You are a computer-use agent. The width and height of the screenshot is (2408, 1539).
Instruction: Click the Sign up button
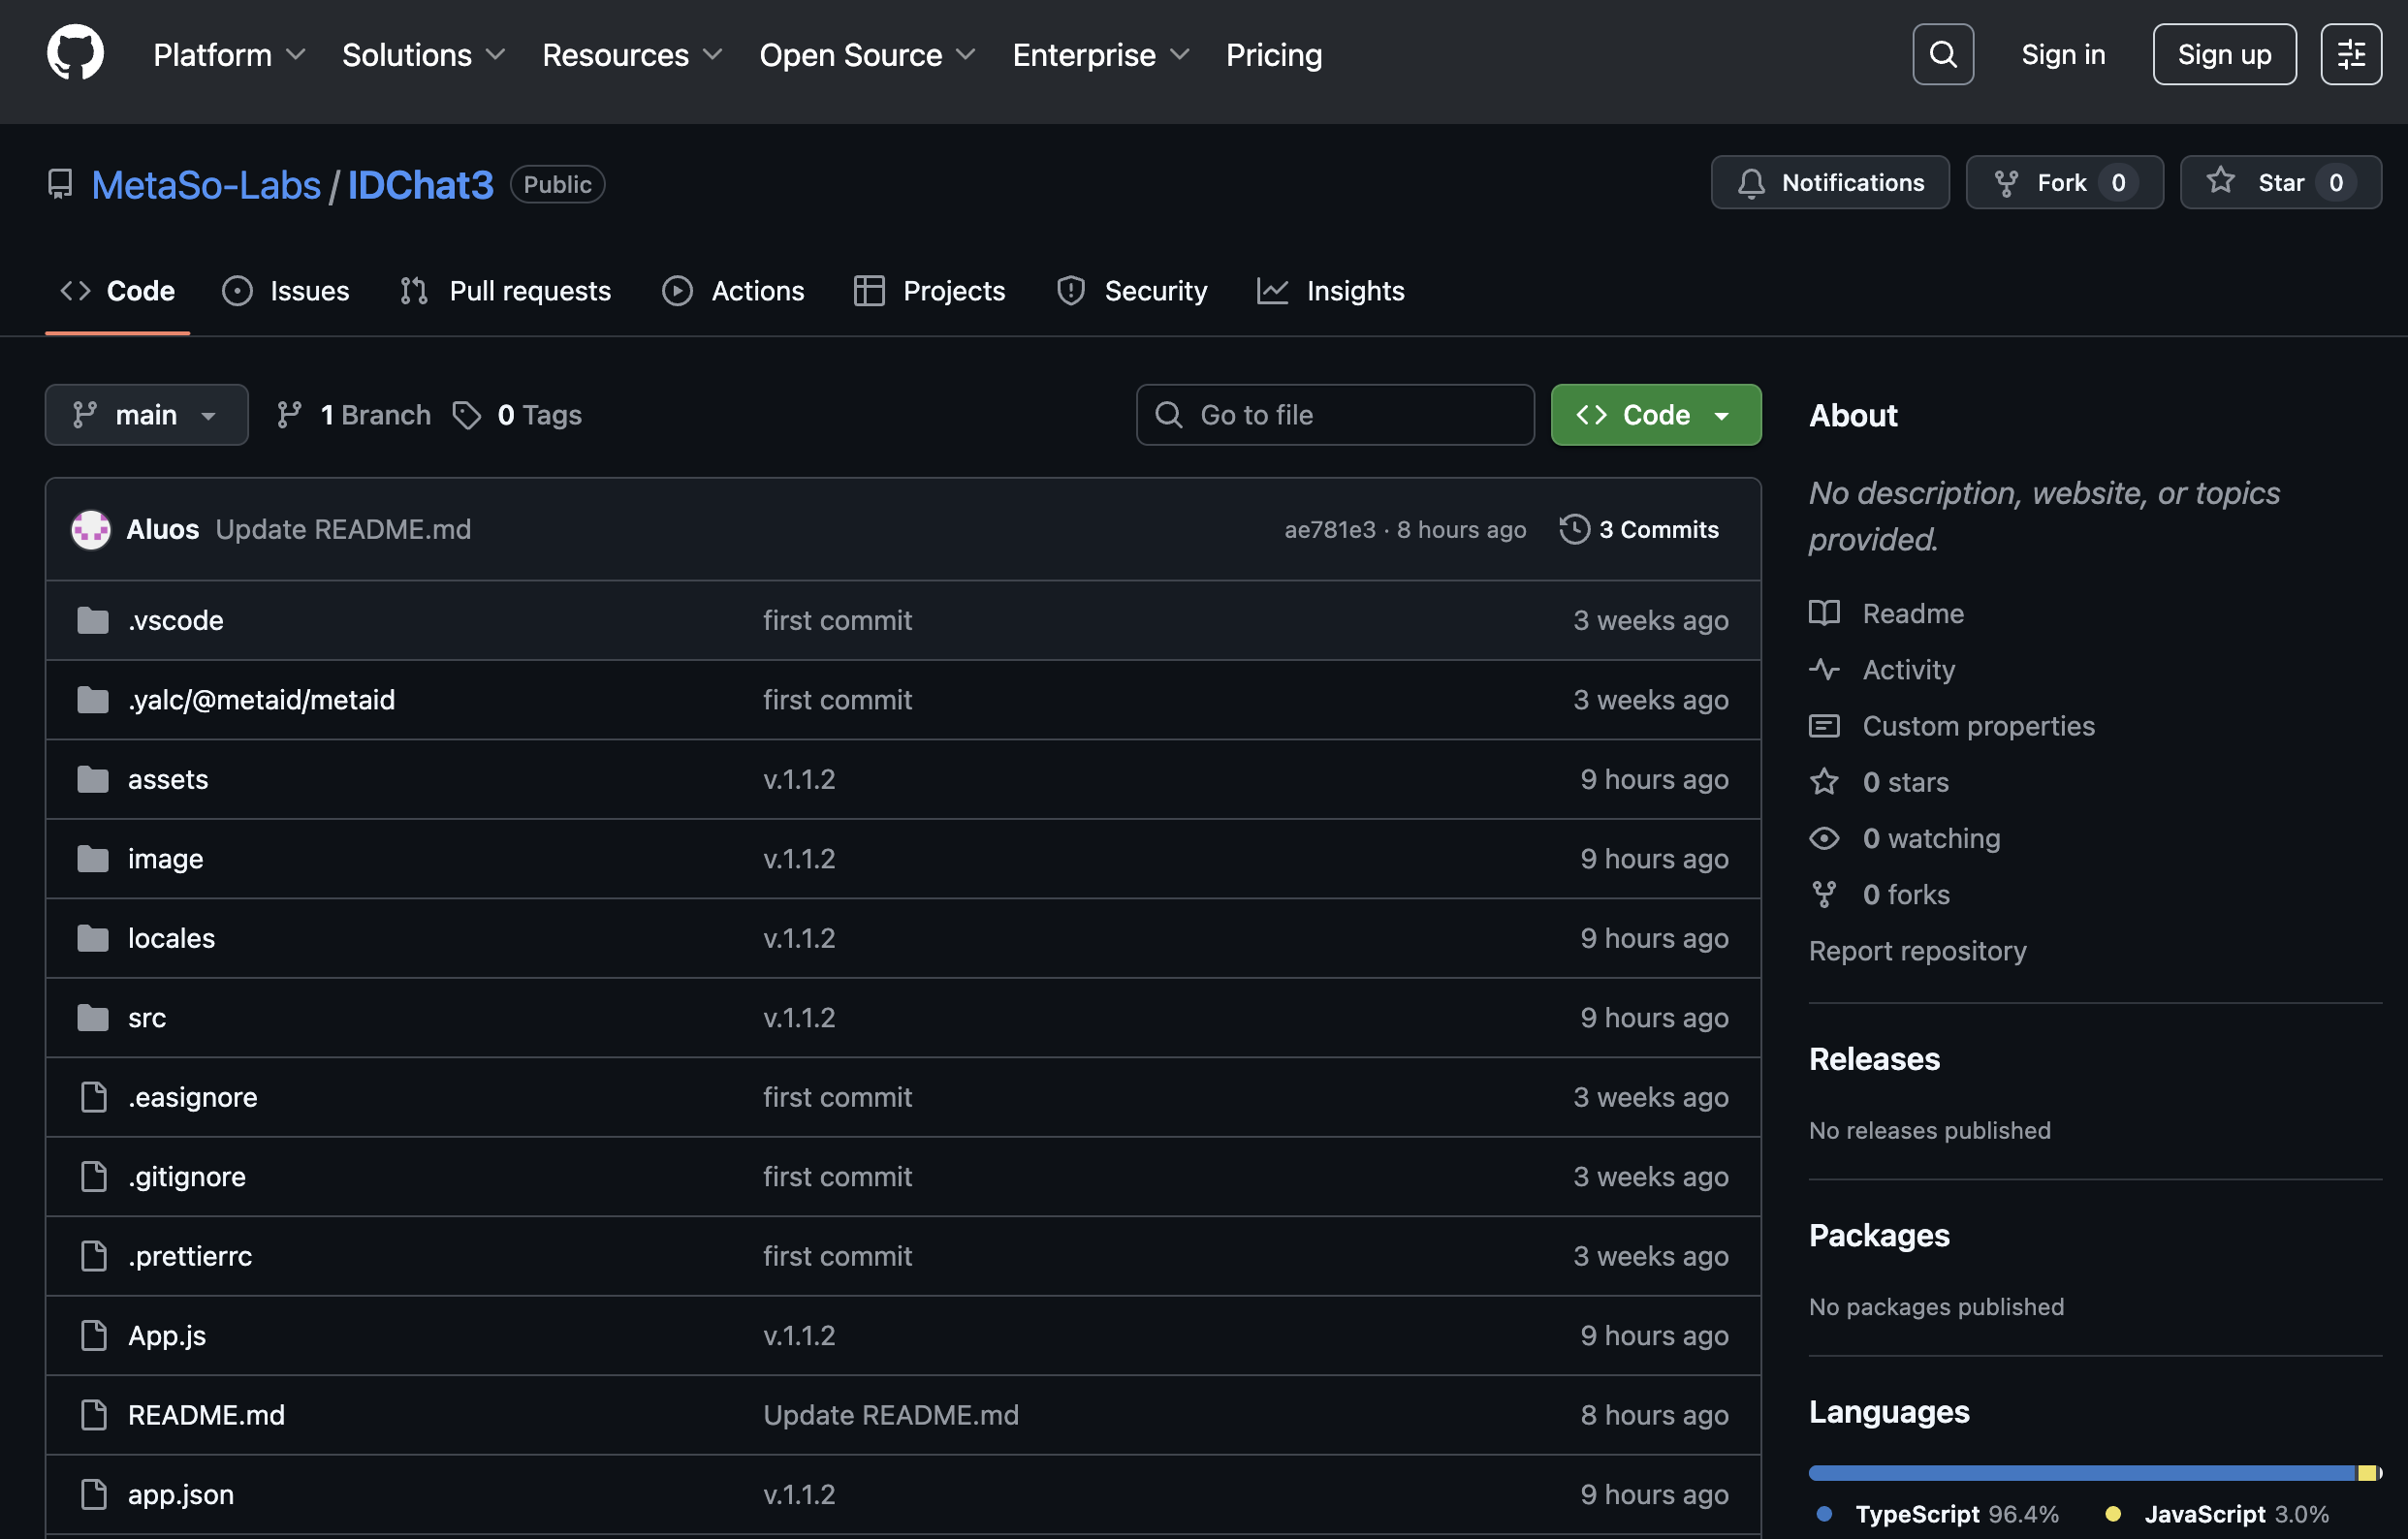click(2223, 54)
